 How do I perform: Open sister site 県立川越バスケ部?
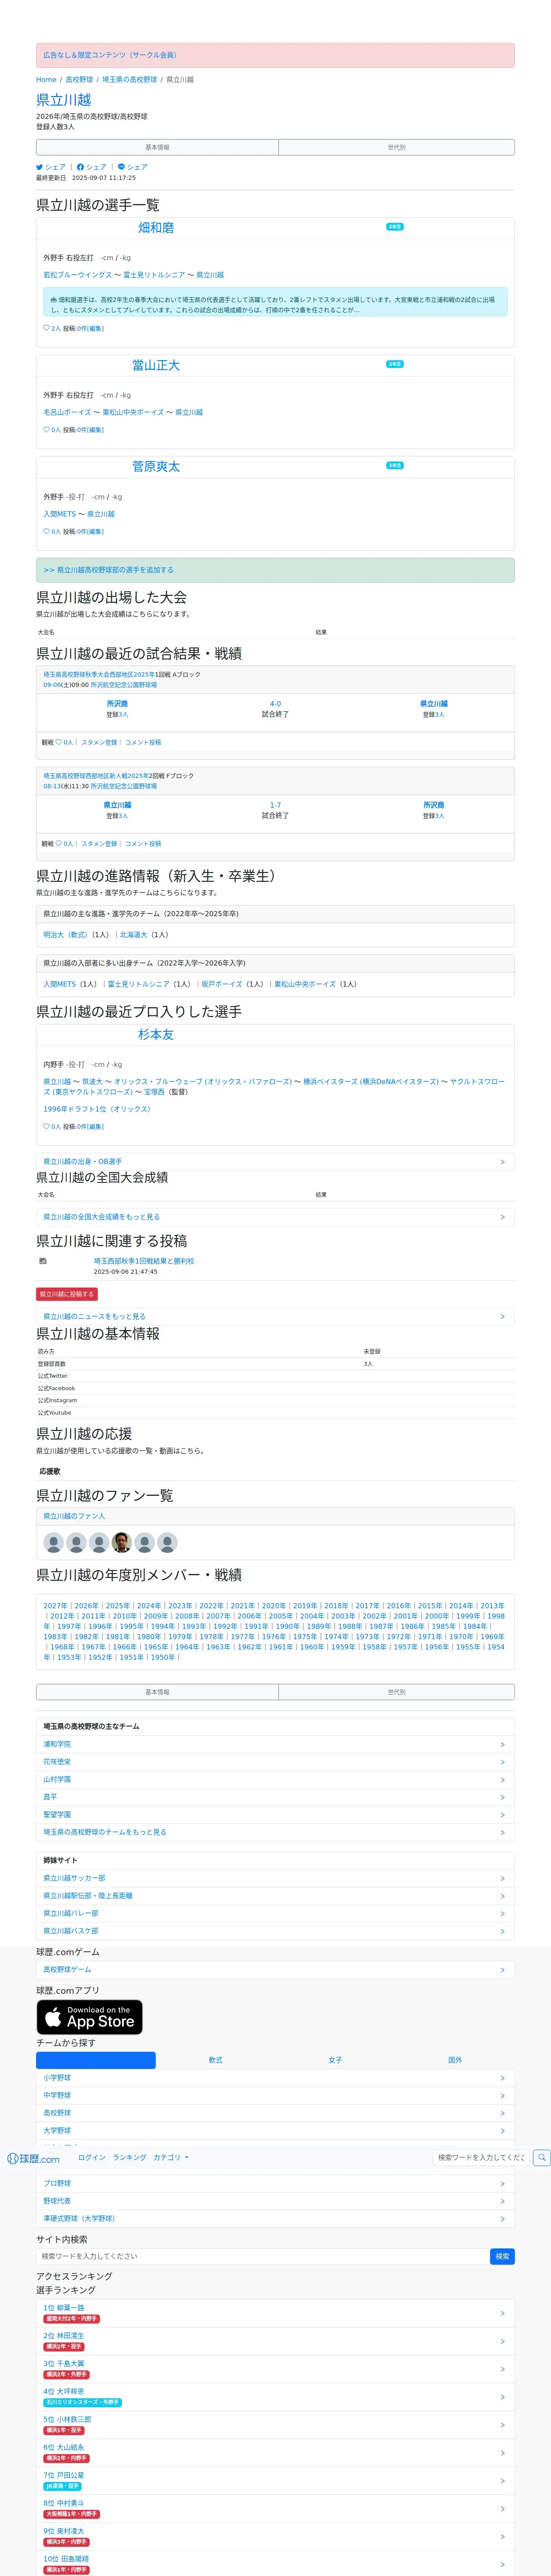275,1931
